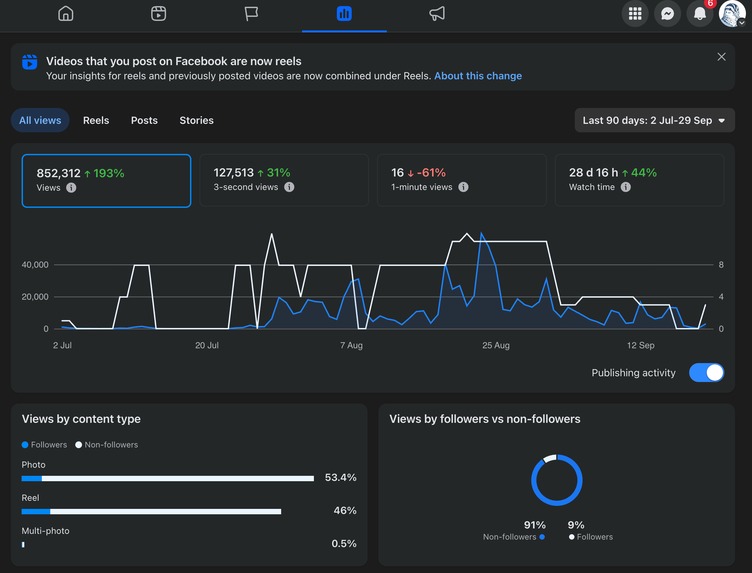Click the 193% views increase indicator
The width and height of the screenshot is (752, 573).
point(104,174)
